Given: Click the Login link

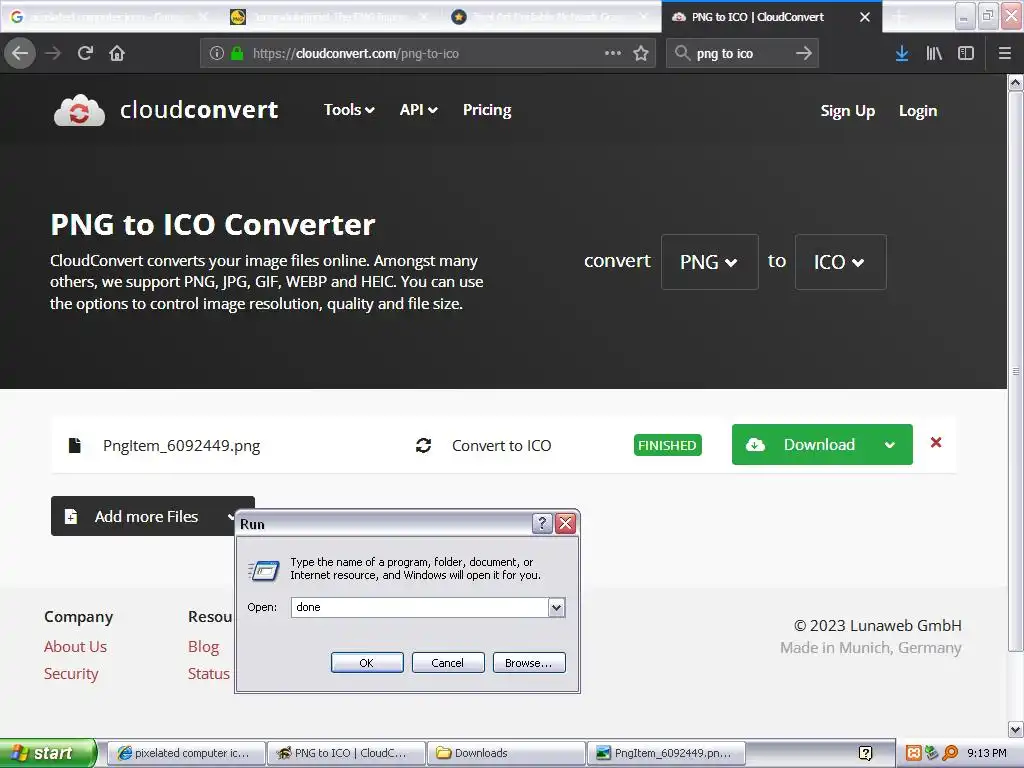Looking at the screenshot, I should point(918,111).
